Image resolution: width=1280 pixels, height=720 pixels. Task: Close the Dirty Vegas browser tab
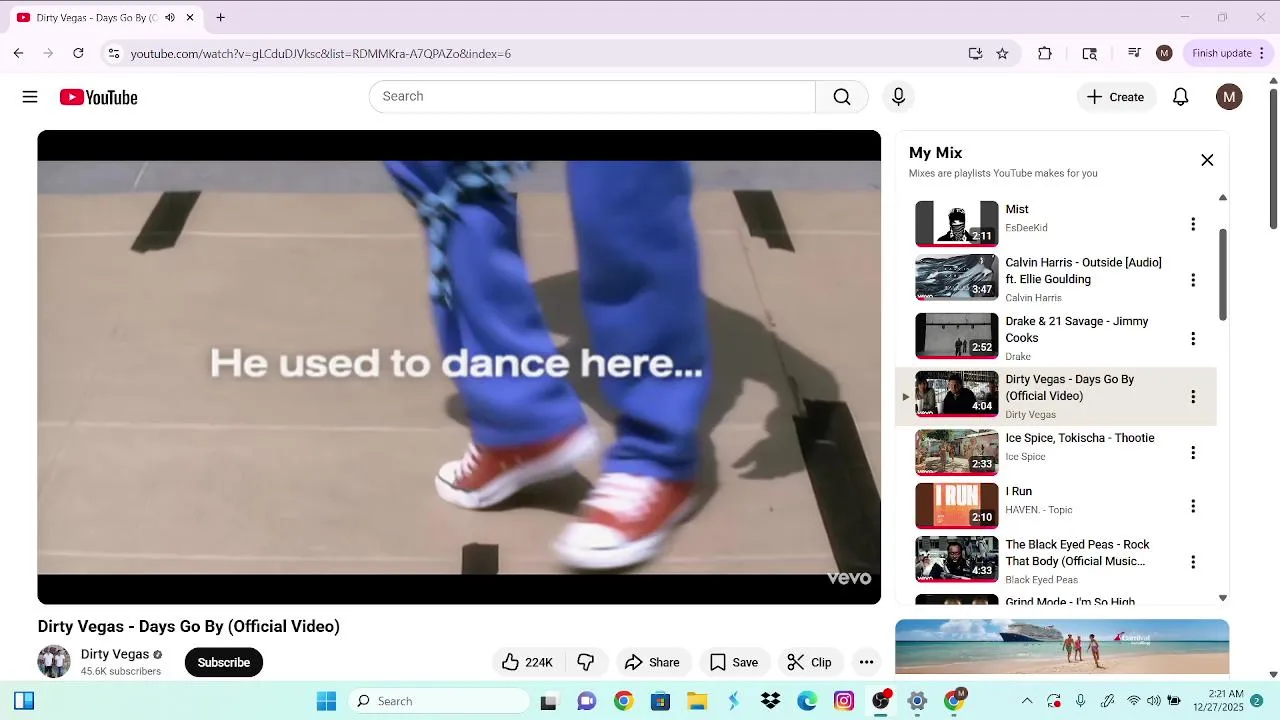(x=190, y=17)
